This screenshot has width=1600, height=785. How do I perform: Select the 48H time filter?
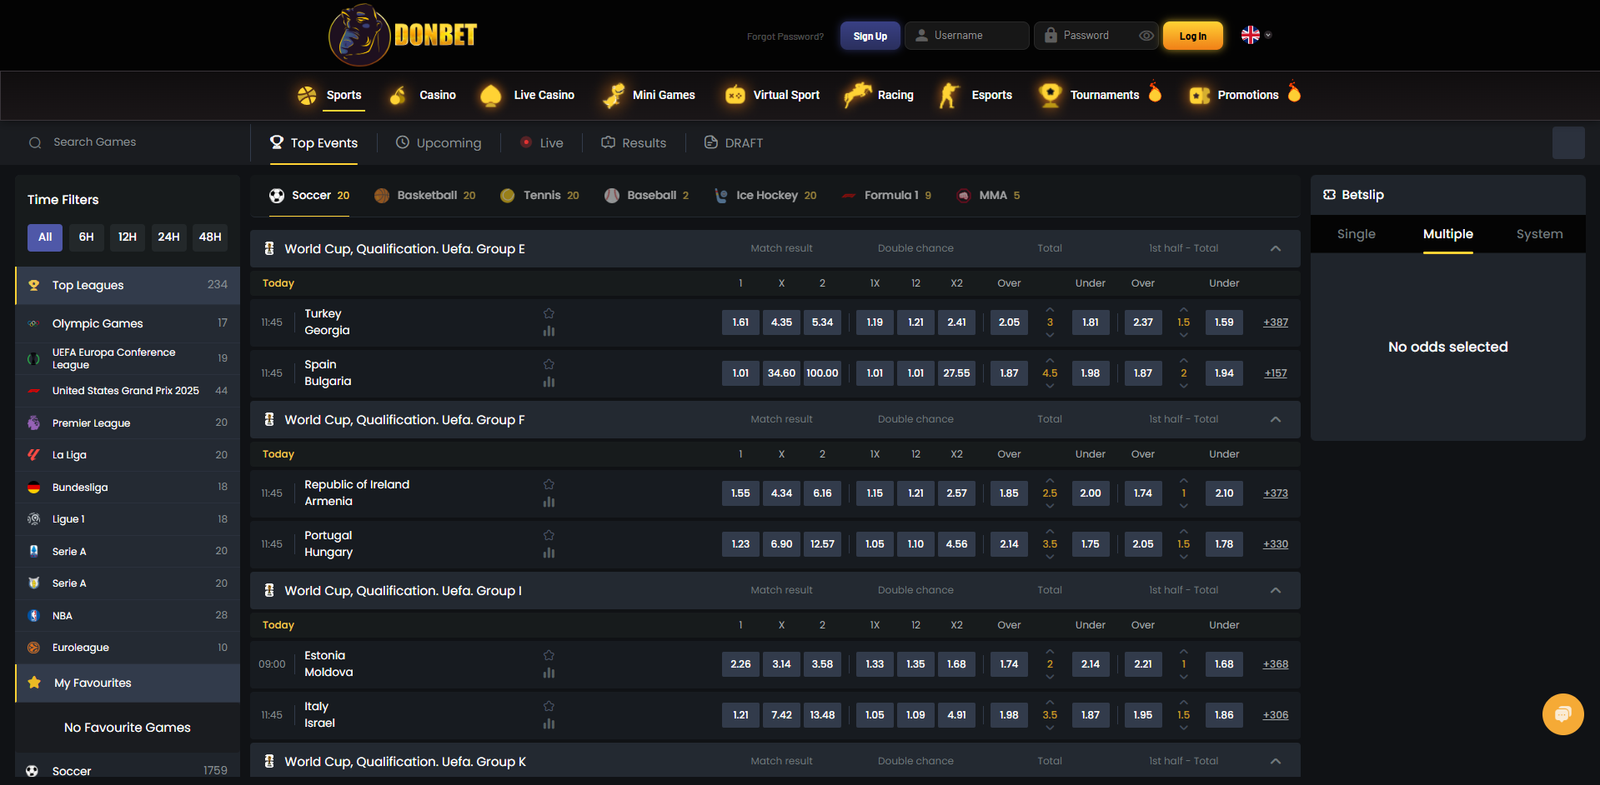[210, 237]
